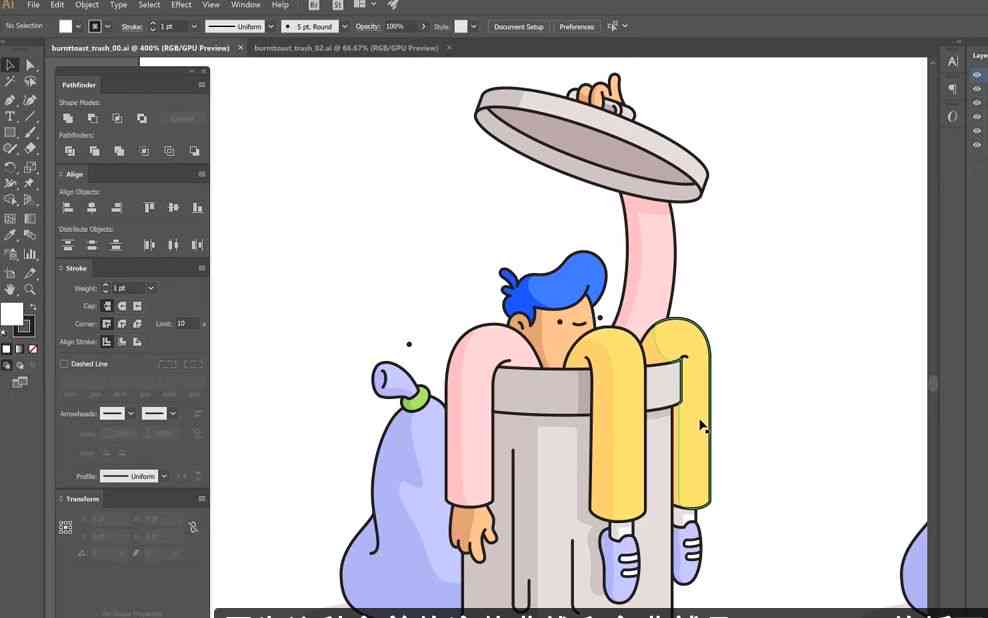Open the control bar Uniform width profile dropdown
This screenshot has width=988, height=618.
tap(271, 26)
